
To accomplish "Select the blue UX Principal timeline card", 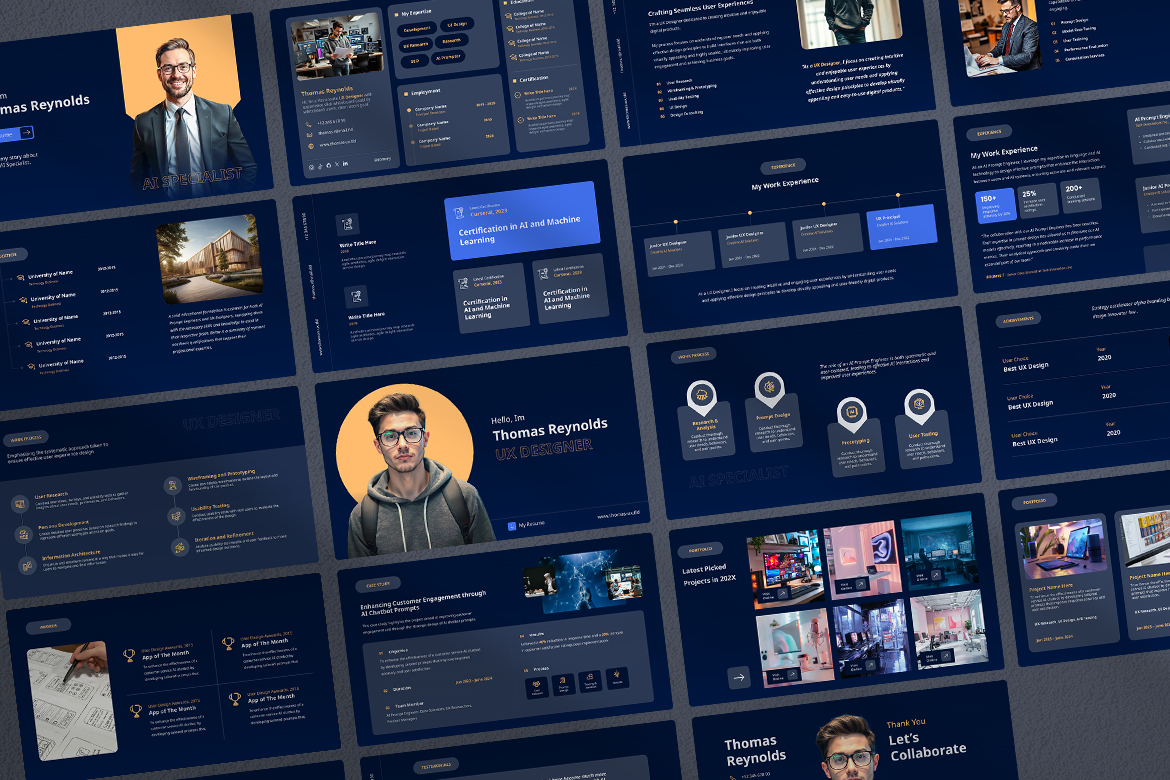I will (x=901, y=226).
